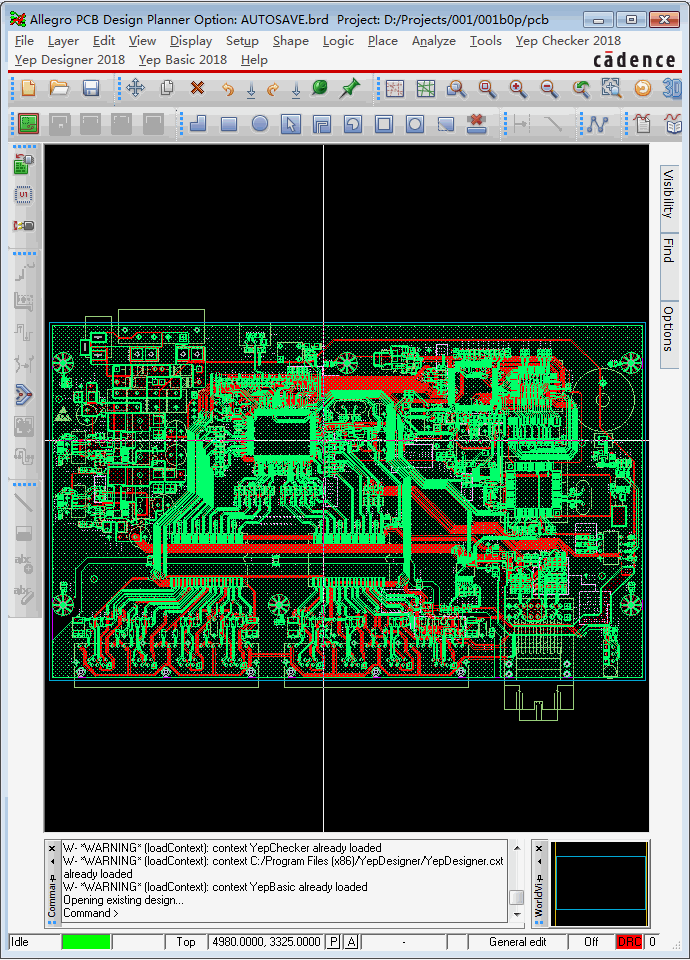
Task: Click the Zoom Previous icon
Action: (x=580, y=89)
